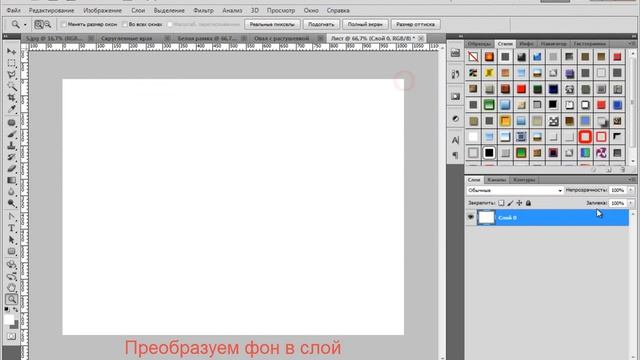Select the Crop tool
This screenshot has width=640, height=360.
tap(11, 98)
